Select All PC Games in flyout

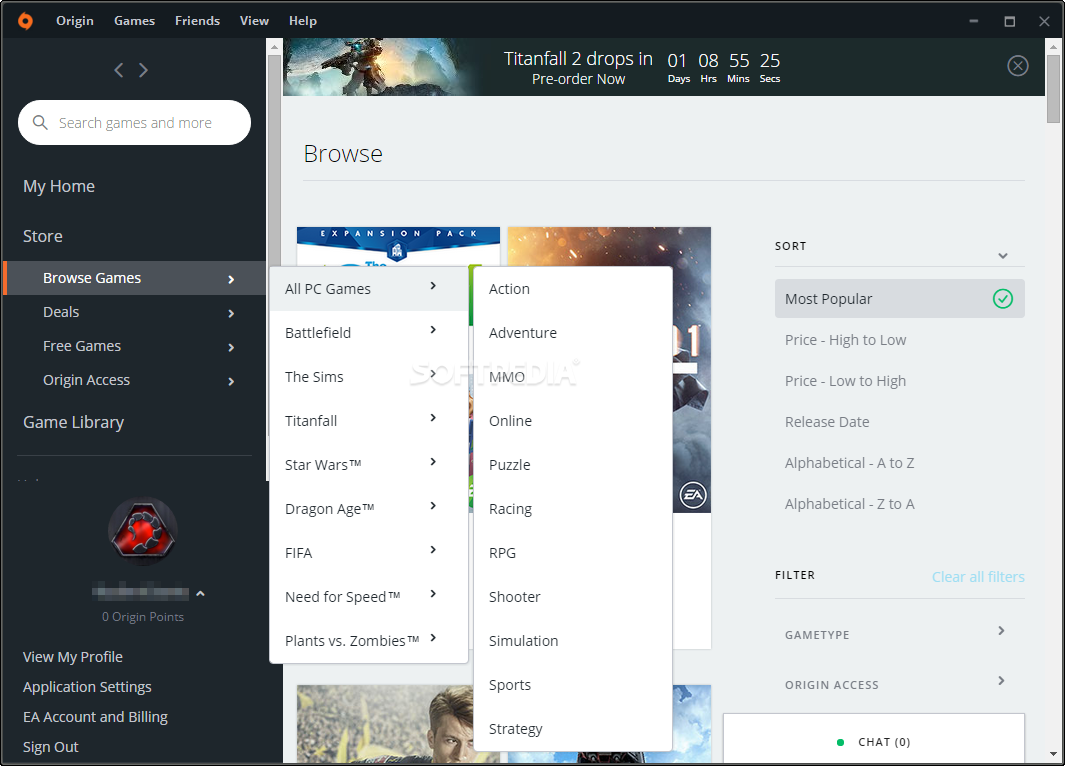[x=369, y=289]
